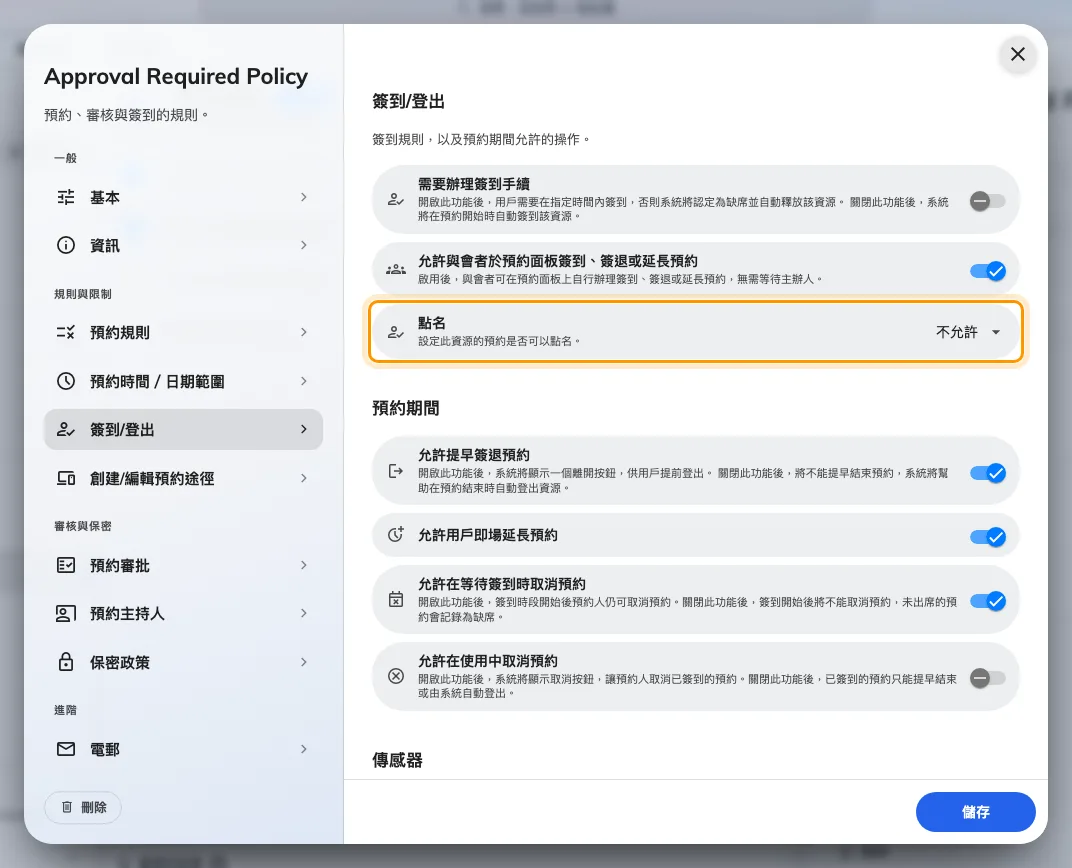Click the lock icon beside 保密政策
The image size is (1072, 868).
(66, 662)
